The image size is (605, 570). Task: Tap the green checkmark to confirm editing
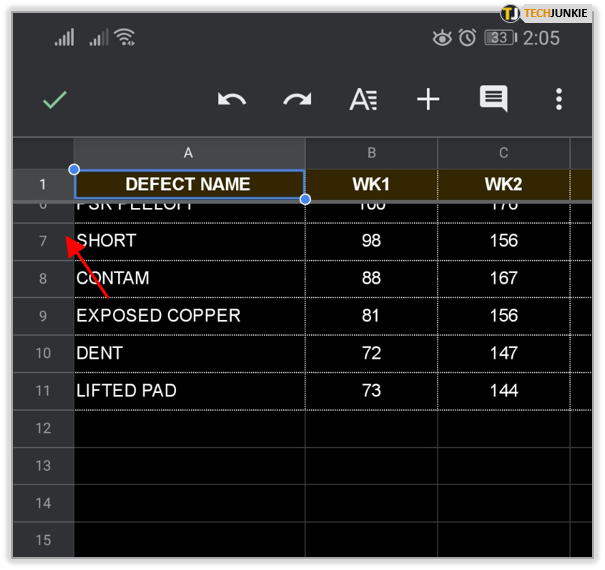tap(55, 99)
